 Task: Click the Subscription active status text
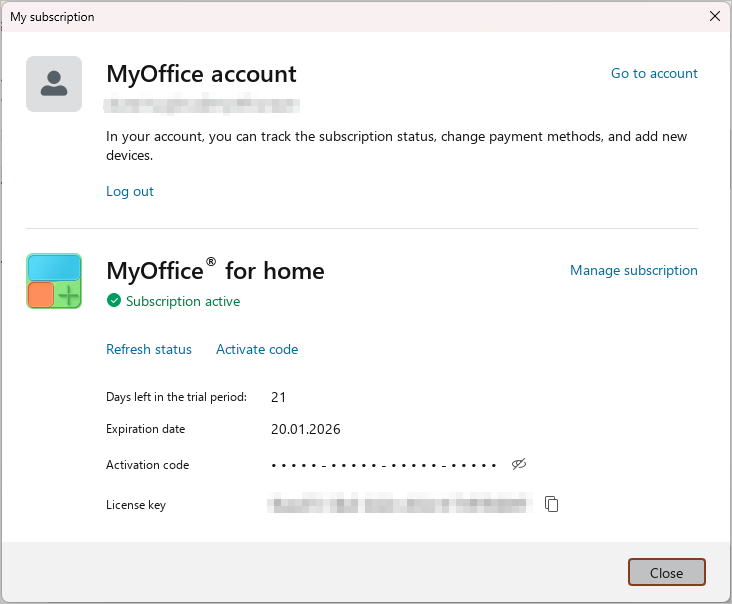click(x=183, y=301)
